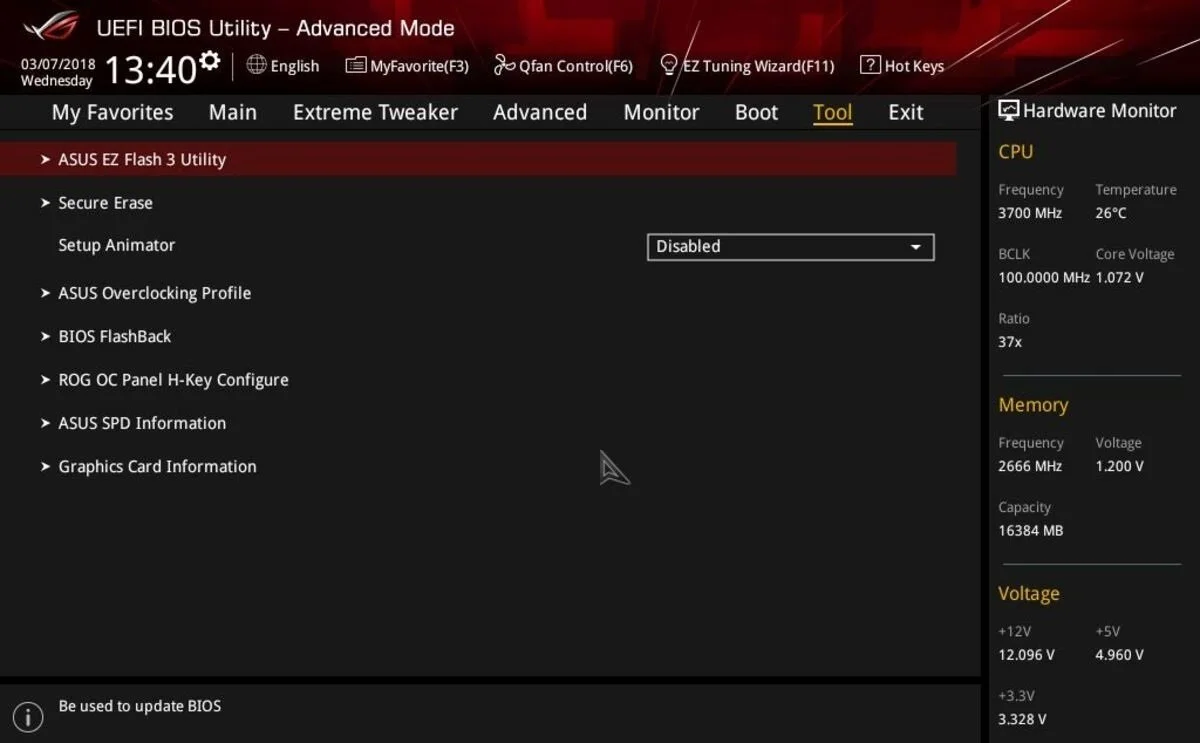The image size is (1200, 743).
Task: Open the Setup Animator dropdown
Action: pos(790,246)
